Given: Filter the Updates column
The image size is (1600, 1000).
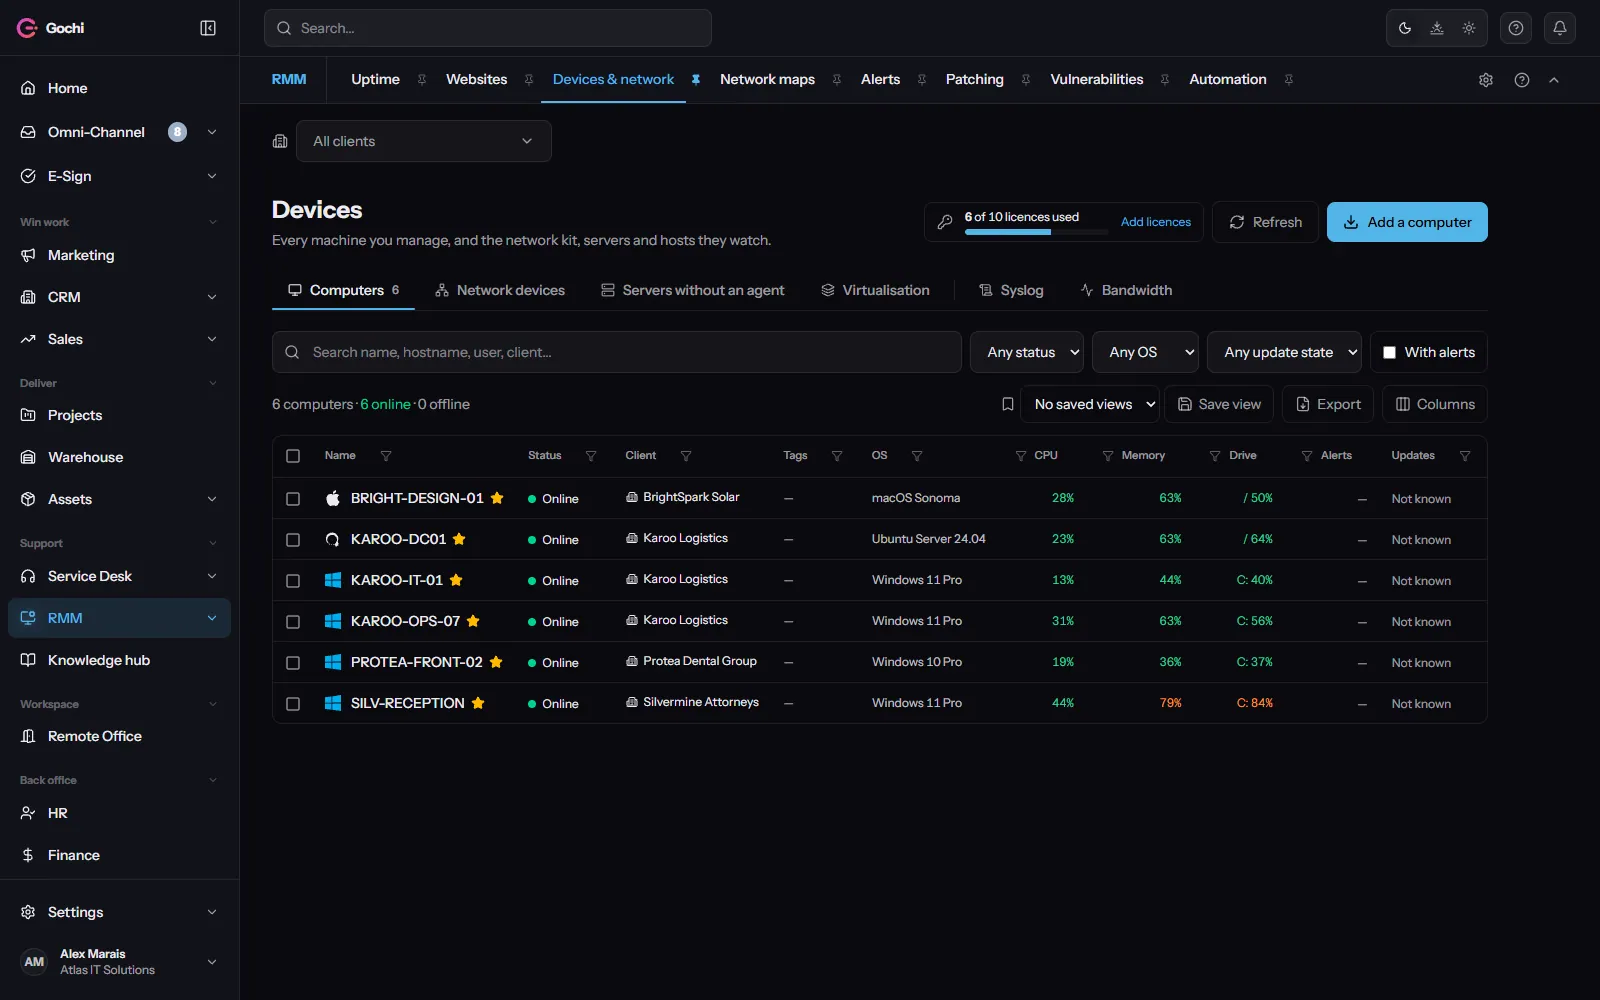Looking at the screenshot, I should click(x=1465, y=456).
